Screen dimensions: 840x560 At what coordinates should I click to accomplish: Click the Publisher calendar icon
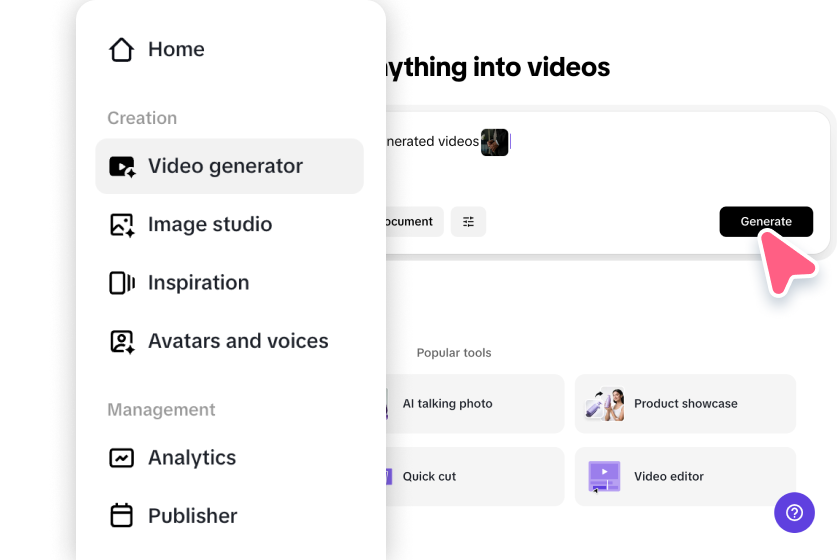coord(122,516)
